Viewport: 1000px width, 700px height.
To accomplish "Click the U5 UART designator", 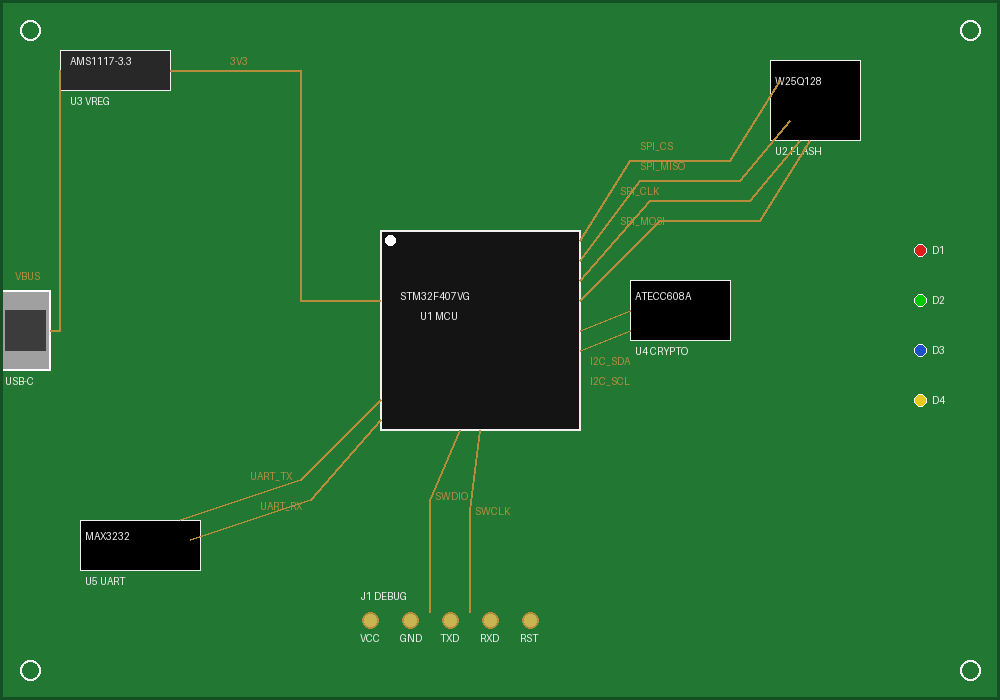I will tap(105, 581).
